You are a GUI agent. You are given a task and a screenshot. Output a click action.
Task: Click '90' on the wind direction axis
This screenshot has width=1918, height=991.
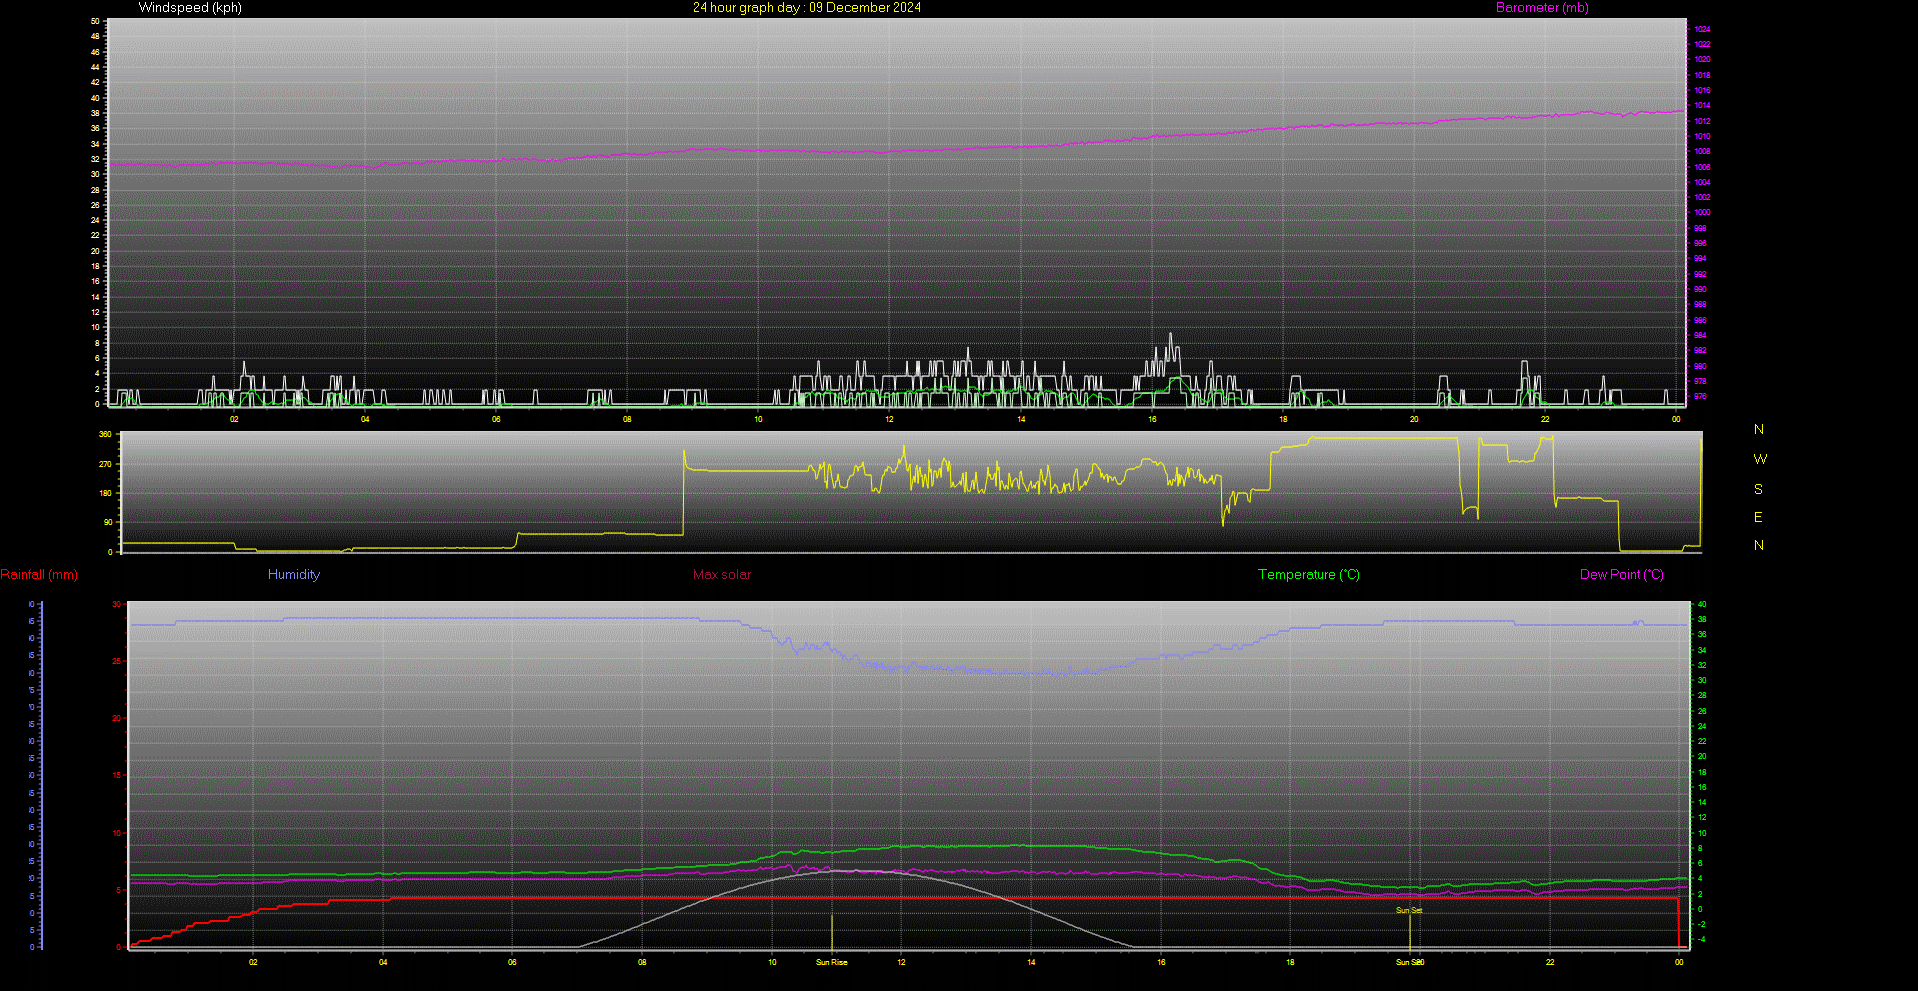(x=108, y=523)
